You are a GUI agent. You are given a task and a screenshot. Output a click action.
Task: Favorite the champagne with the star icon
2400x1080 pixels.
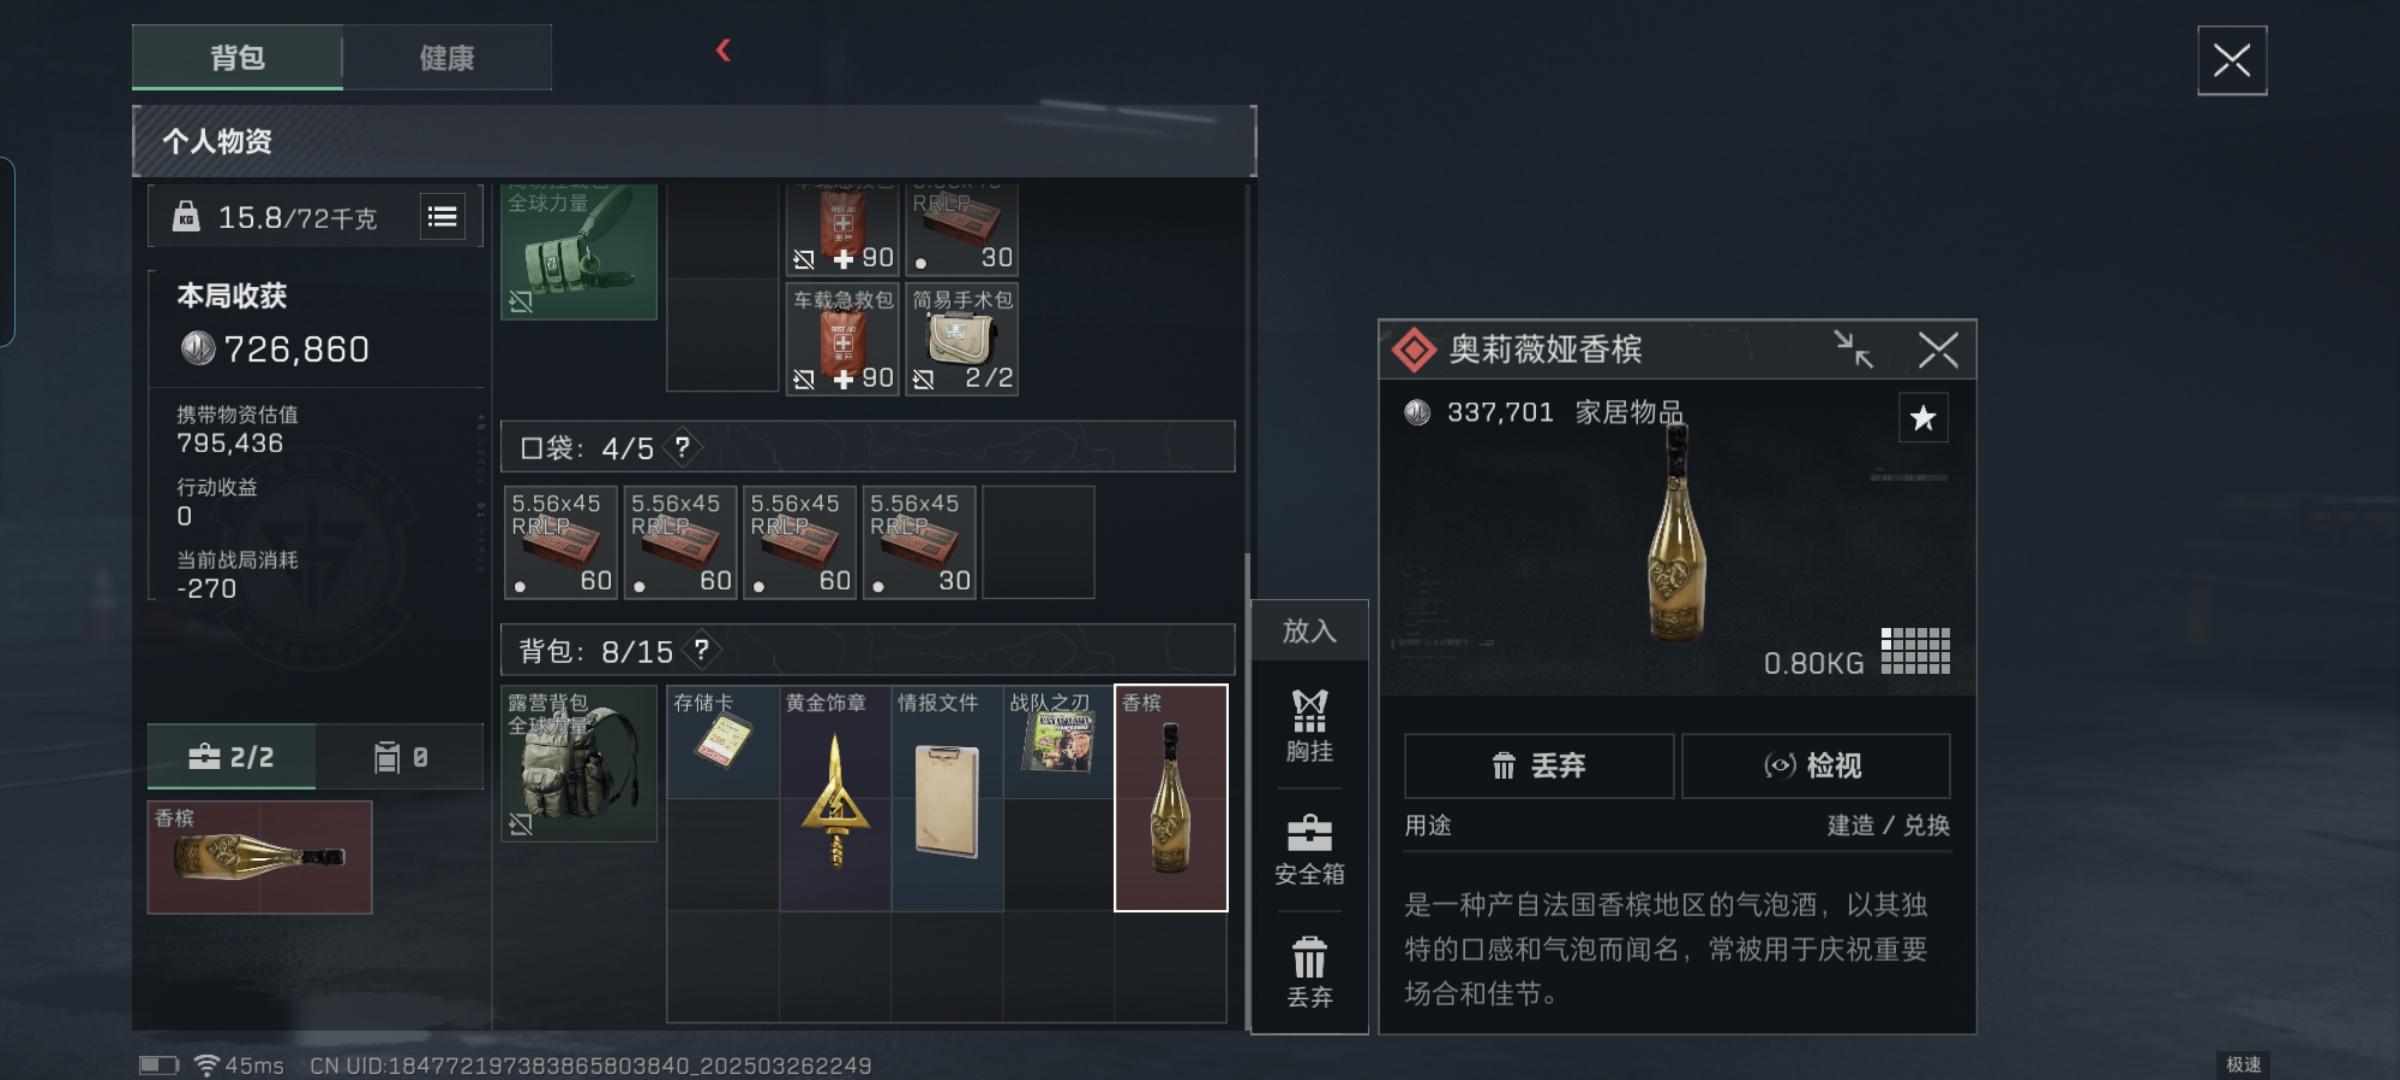point(1923,418)
